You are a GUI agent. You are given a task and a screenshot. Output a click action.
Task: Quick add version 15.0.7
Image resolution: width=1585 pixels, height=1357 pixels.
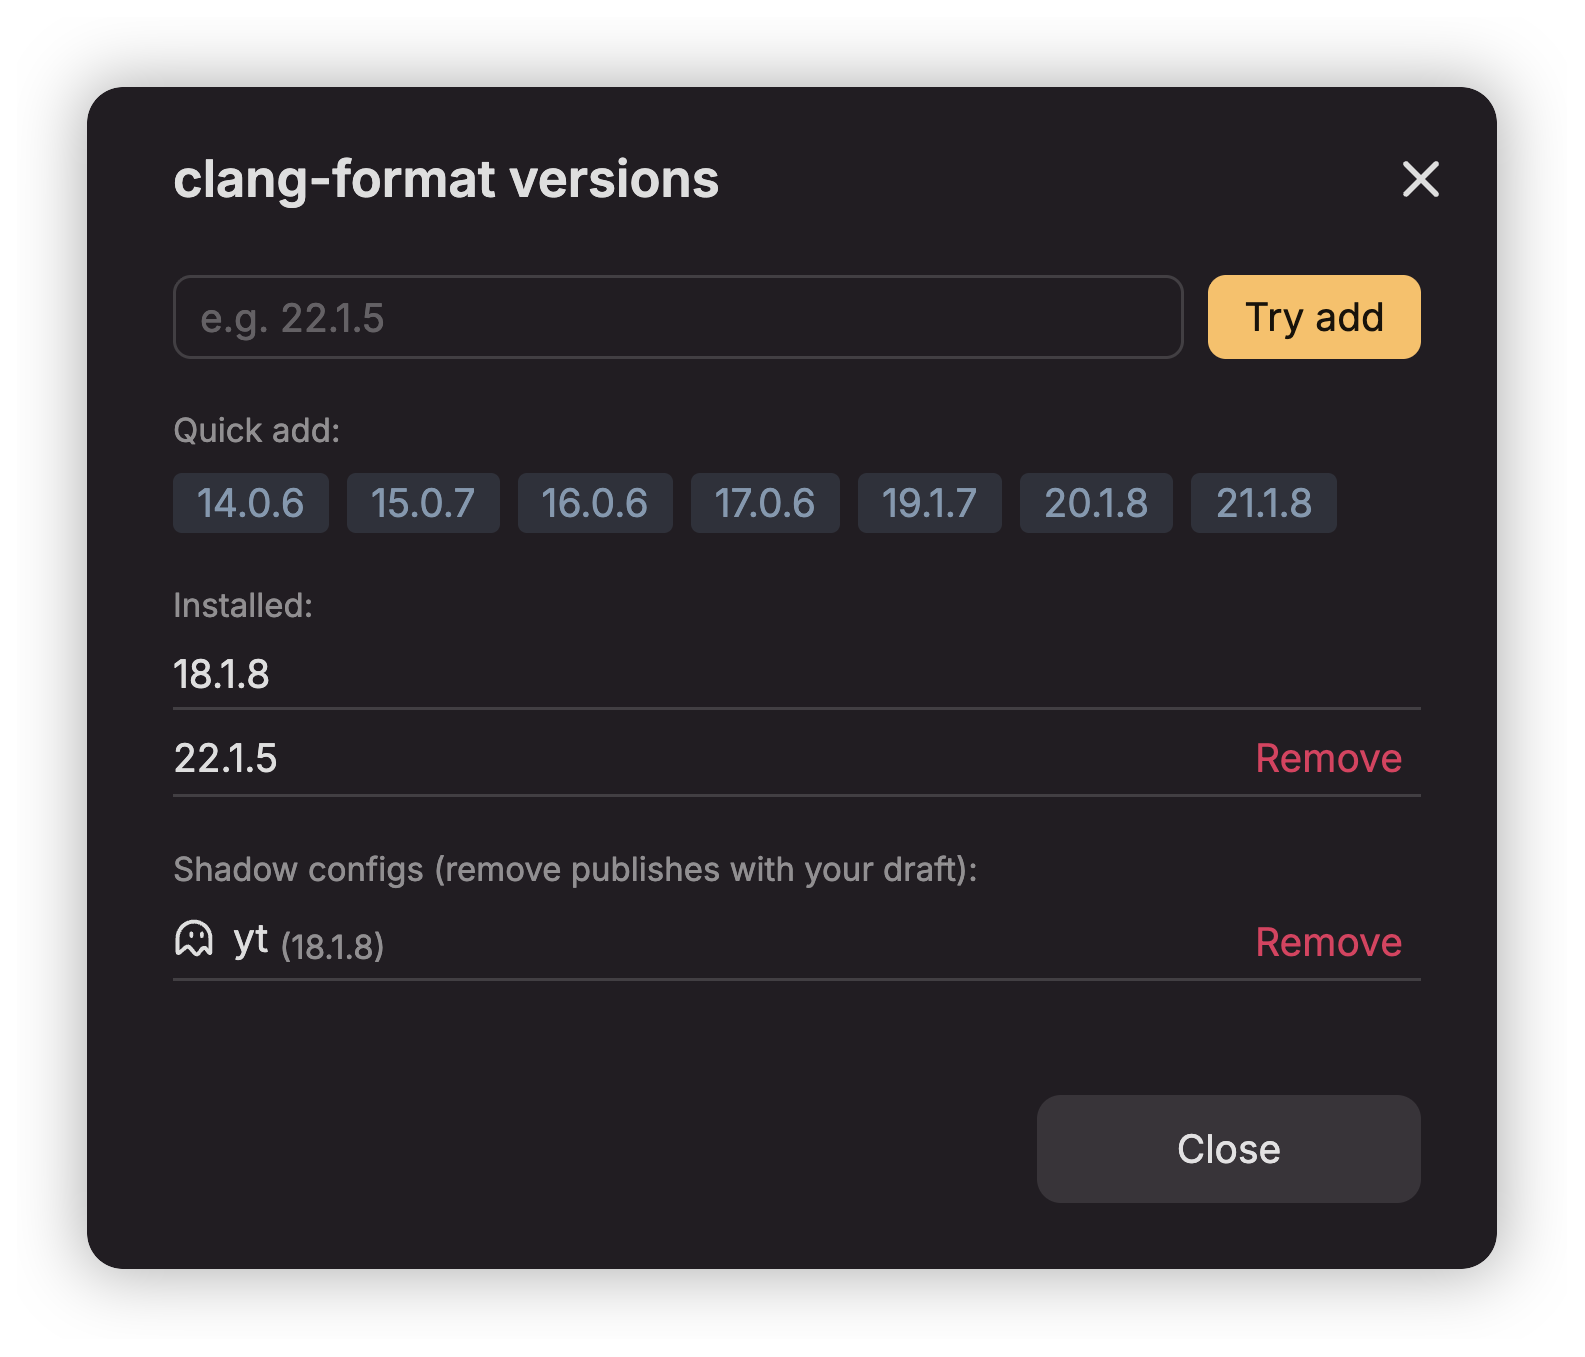(423, 503)
